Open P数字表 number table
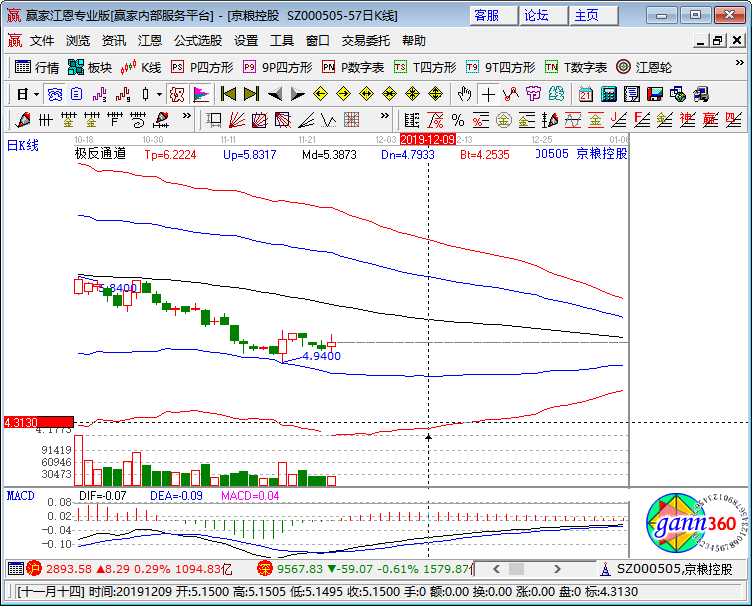The height and width of the screenshot is (606, 752). 353,67
